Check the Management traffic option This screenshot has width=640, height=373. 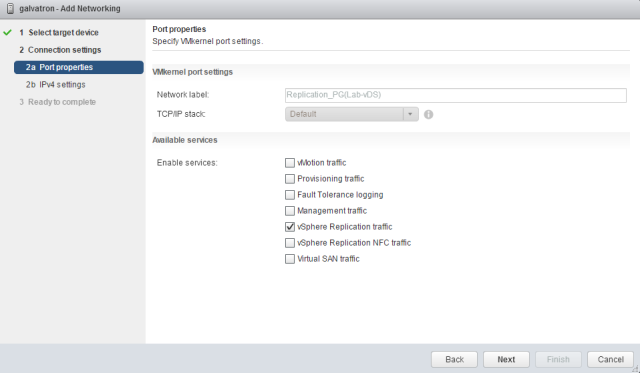click(x=289, y=211)
